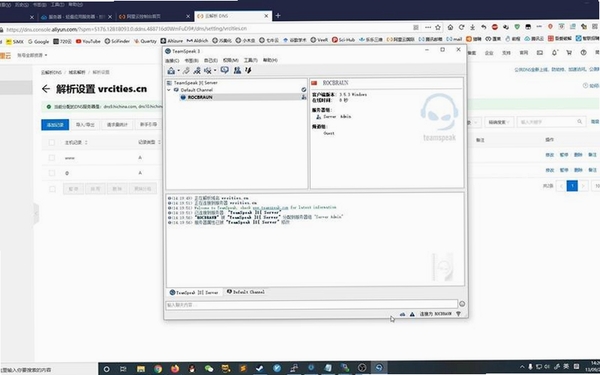Image resolution: width=600 pixels, height=375 pixels.
Task: Open the browser page actions ellipsis menu
Action: point(428,27)
